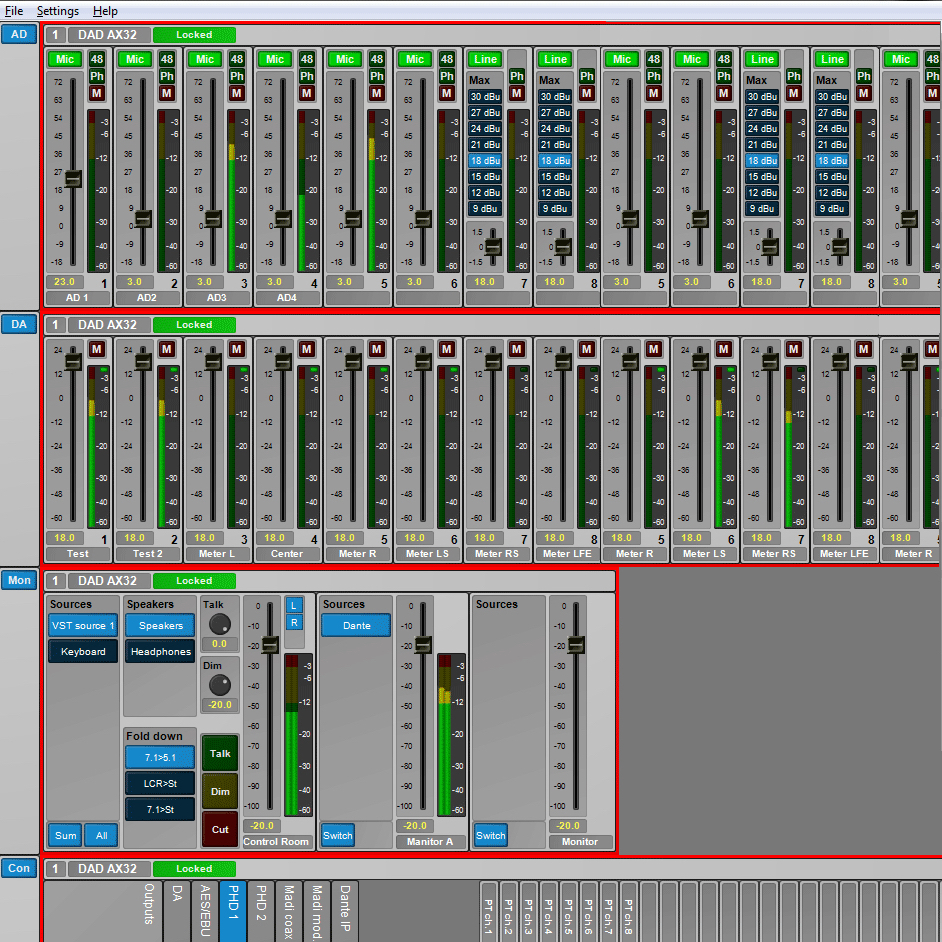Select the Headphones speaker output
The width and height of the screenshot is (942, 942).
(x=160, y=651)
